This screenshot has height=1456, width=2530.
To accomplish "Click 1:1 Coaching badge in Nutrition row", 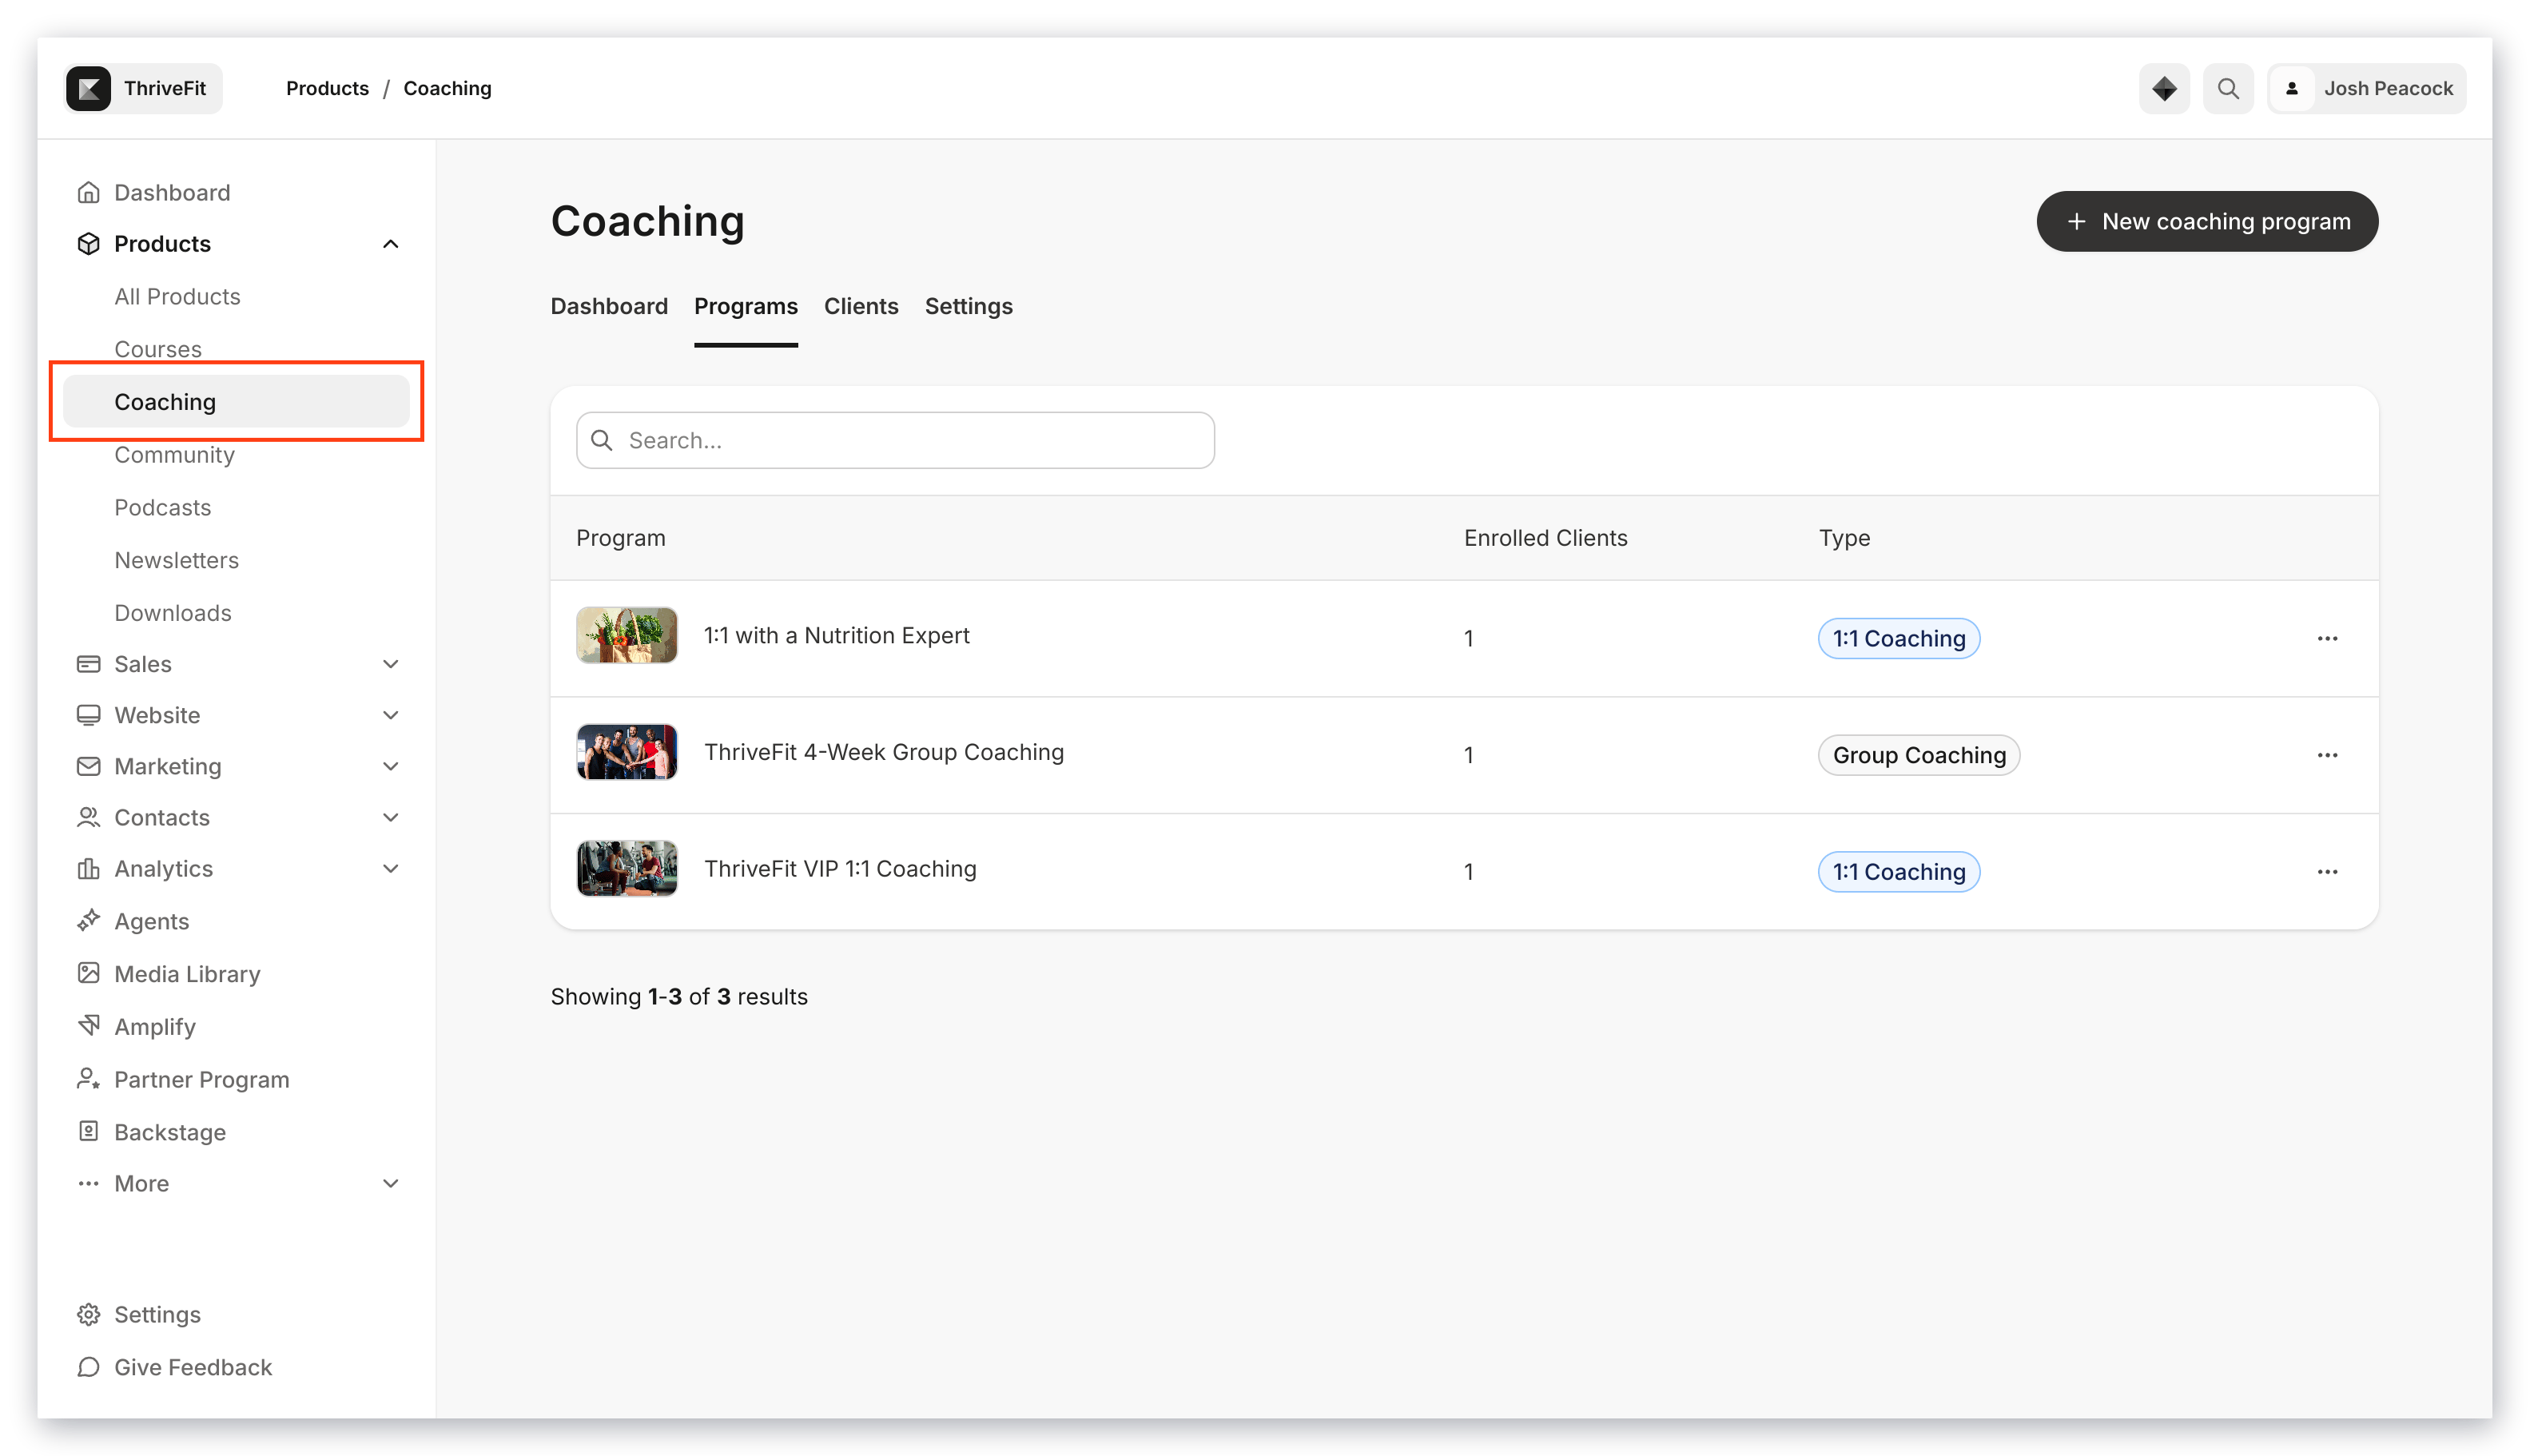I will click(1898, 638).
